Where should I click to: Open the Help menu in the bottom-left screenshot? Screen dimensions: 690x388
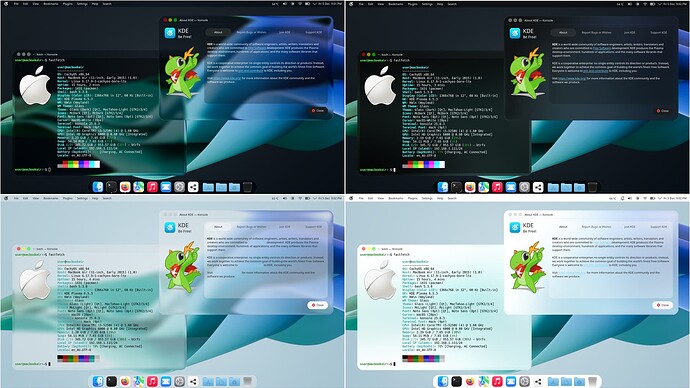pos(95,198)
